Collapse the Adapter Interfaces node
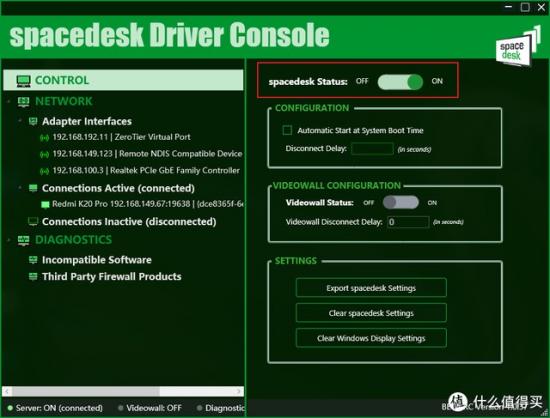The width and height of the screenshot is (550, 418). coord(20,121)
